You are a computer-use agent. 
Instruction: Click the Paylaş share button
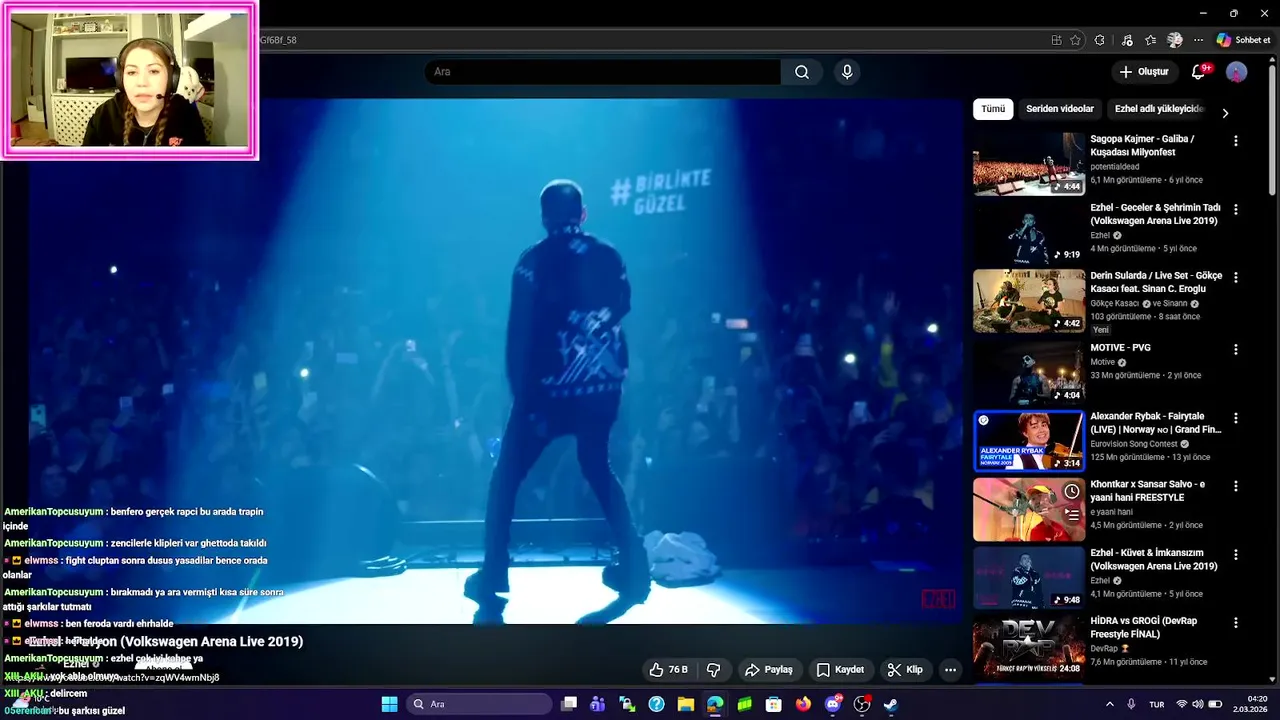tap(768, 669)
